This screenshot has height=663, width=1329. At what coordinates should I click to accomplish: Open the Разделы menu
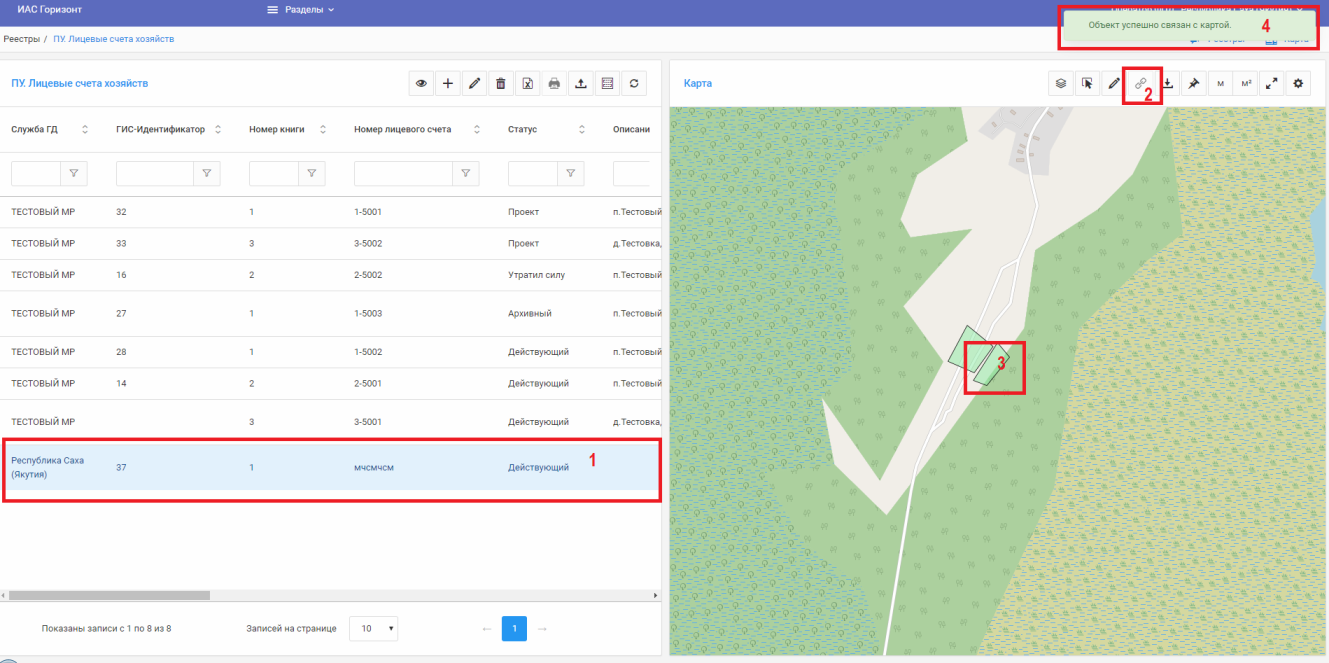300,10
